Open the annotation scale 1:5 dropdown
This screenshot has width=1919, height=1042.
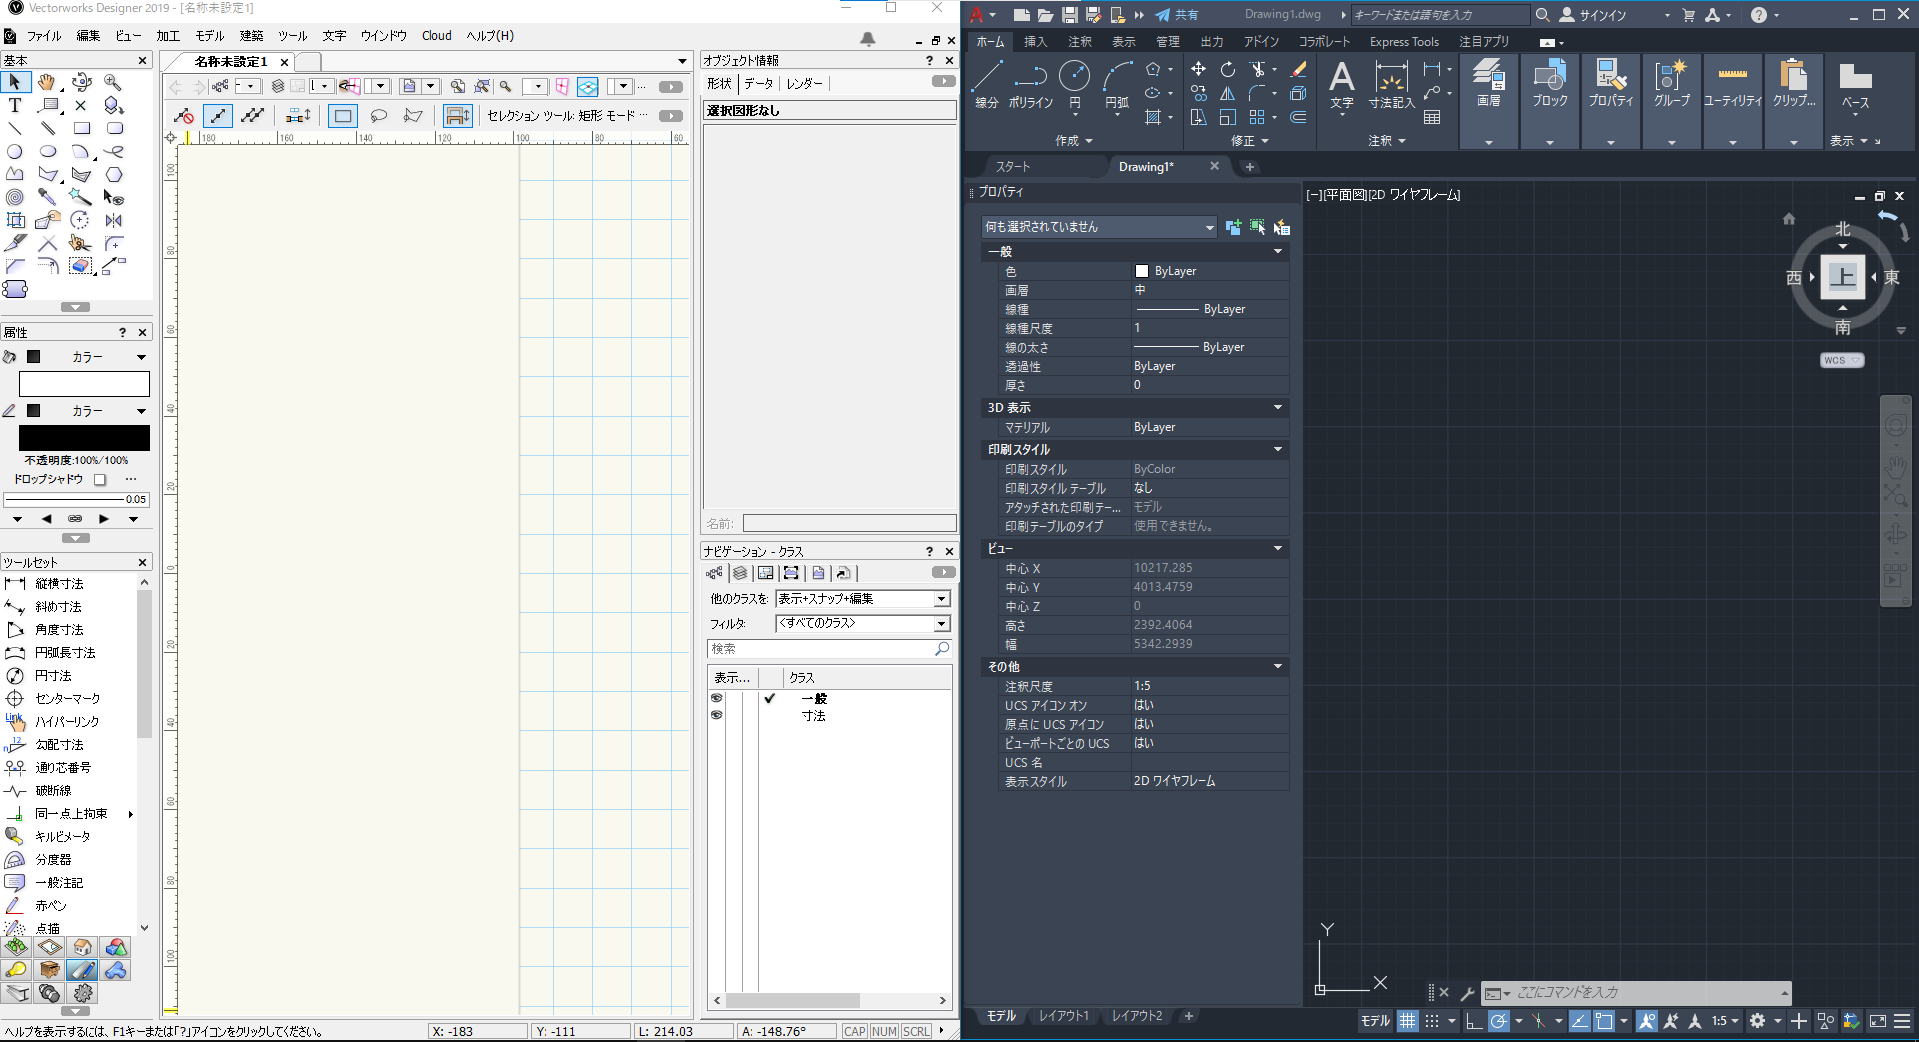coord(1725,1021)
